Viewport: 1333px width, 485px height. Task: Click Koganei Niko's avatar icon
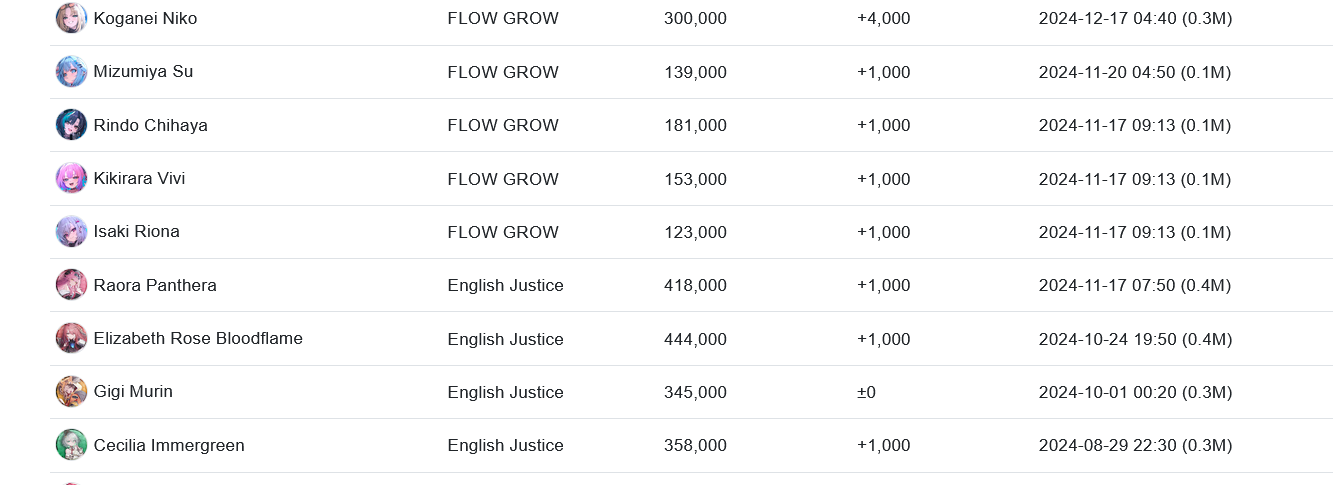[71, 18]
